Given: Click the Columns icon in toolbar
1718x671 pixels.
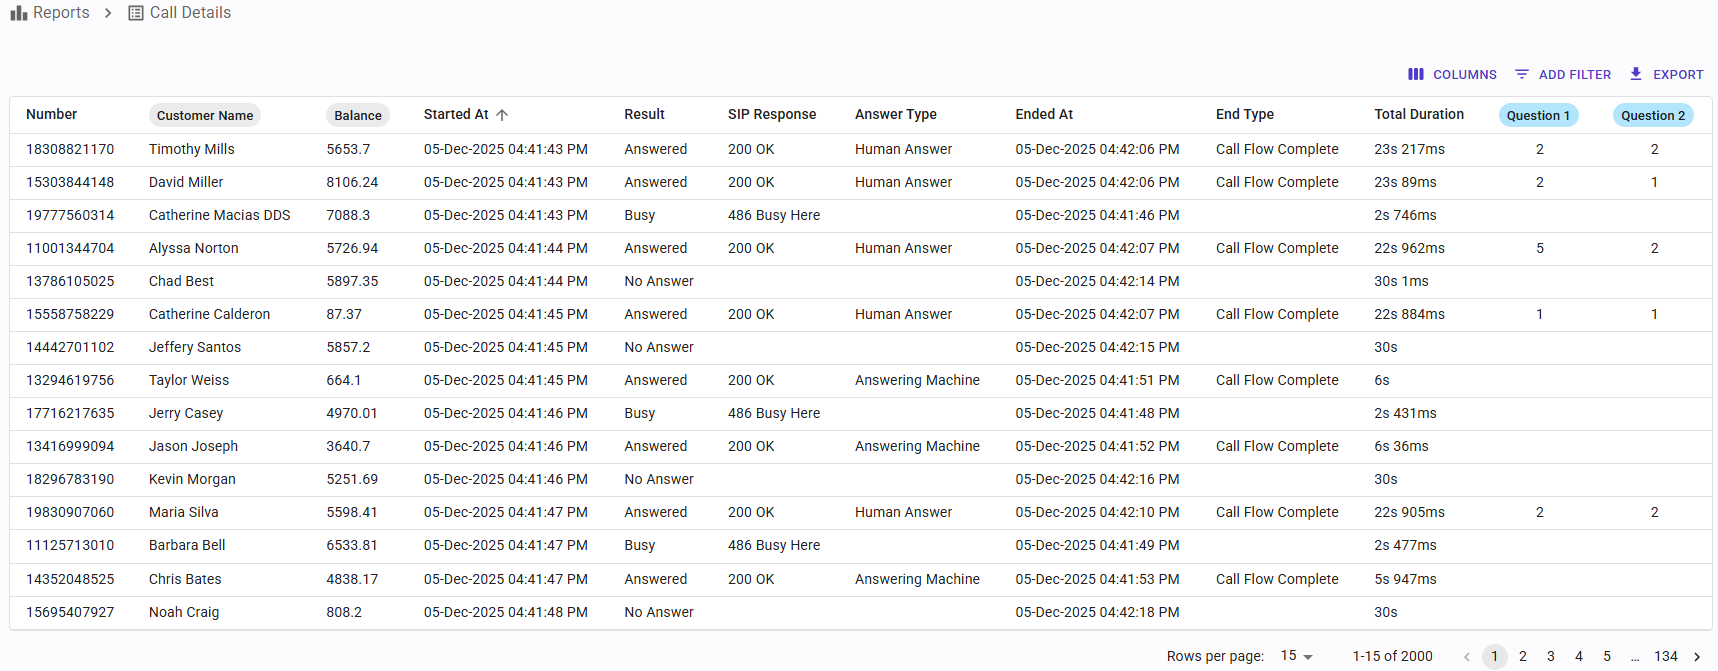Looking at the screenshot, I should 1416,74.
